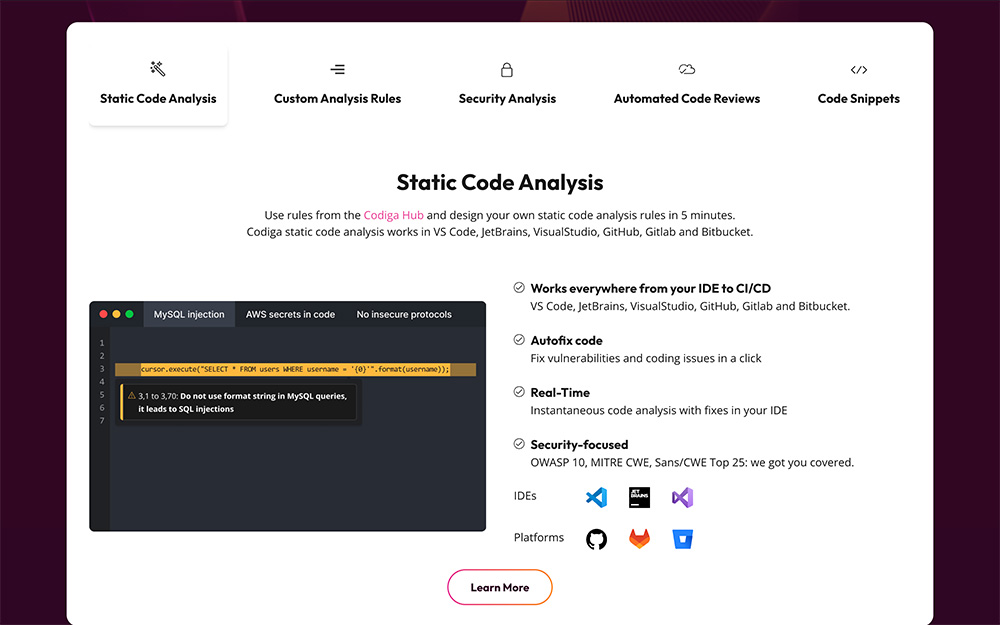
Task: Select the MySQL injection code tab
Action: click(189, 314)
